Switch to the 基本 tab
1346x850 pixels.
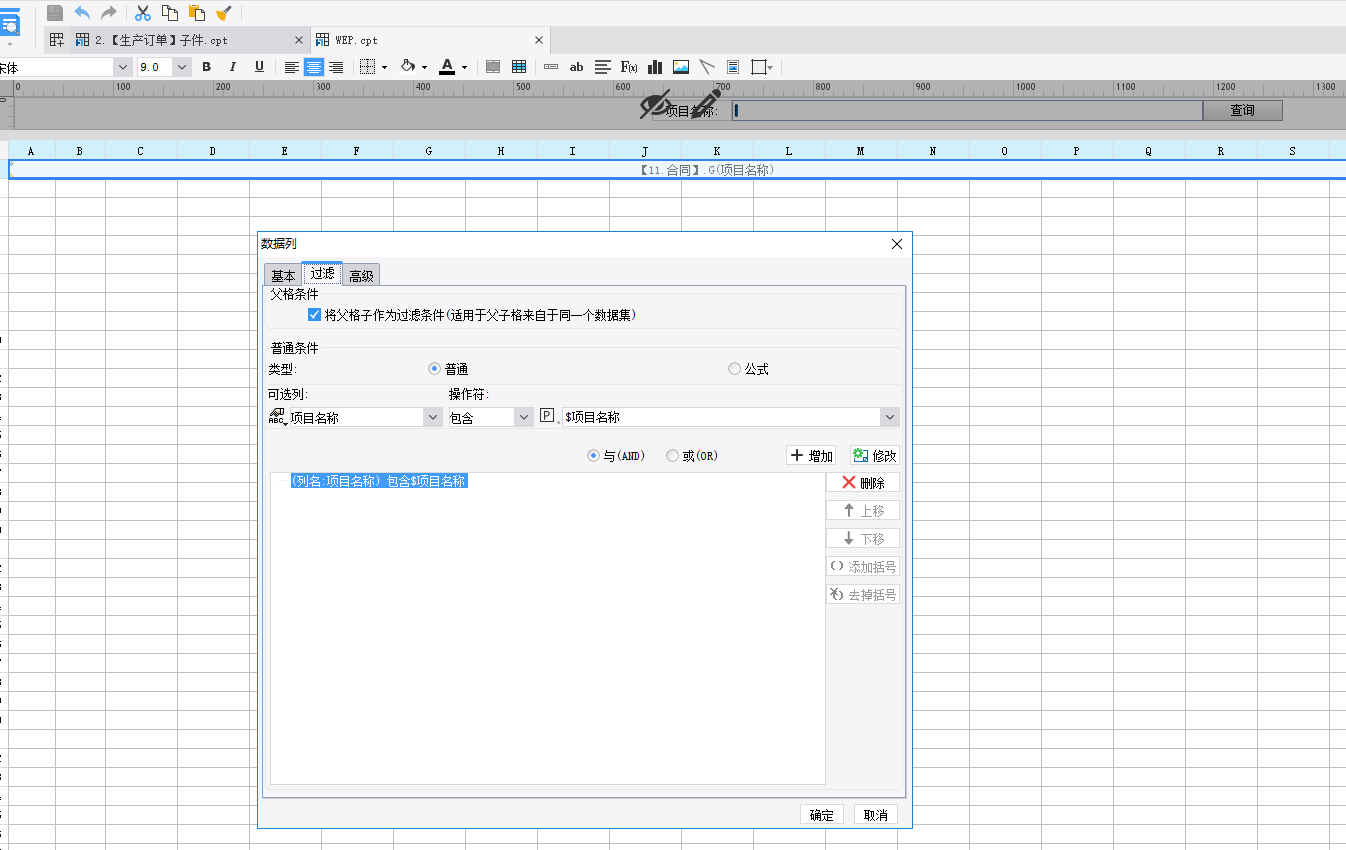[x=283, y=276]
